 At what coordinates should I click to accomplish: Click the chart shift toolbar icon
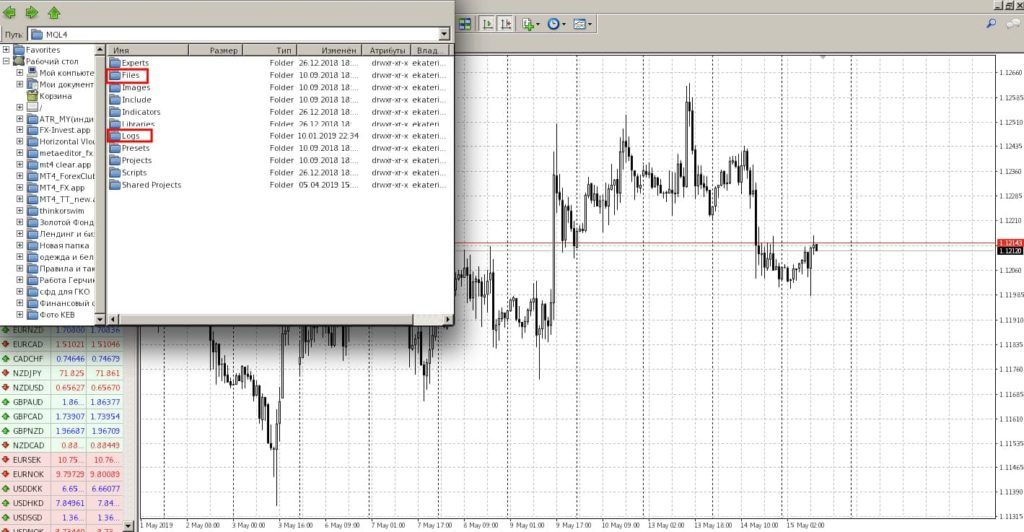coord(506,23)
